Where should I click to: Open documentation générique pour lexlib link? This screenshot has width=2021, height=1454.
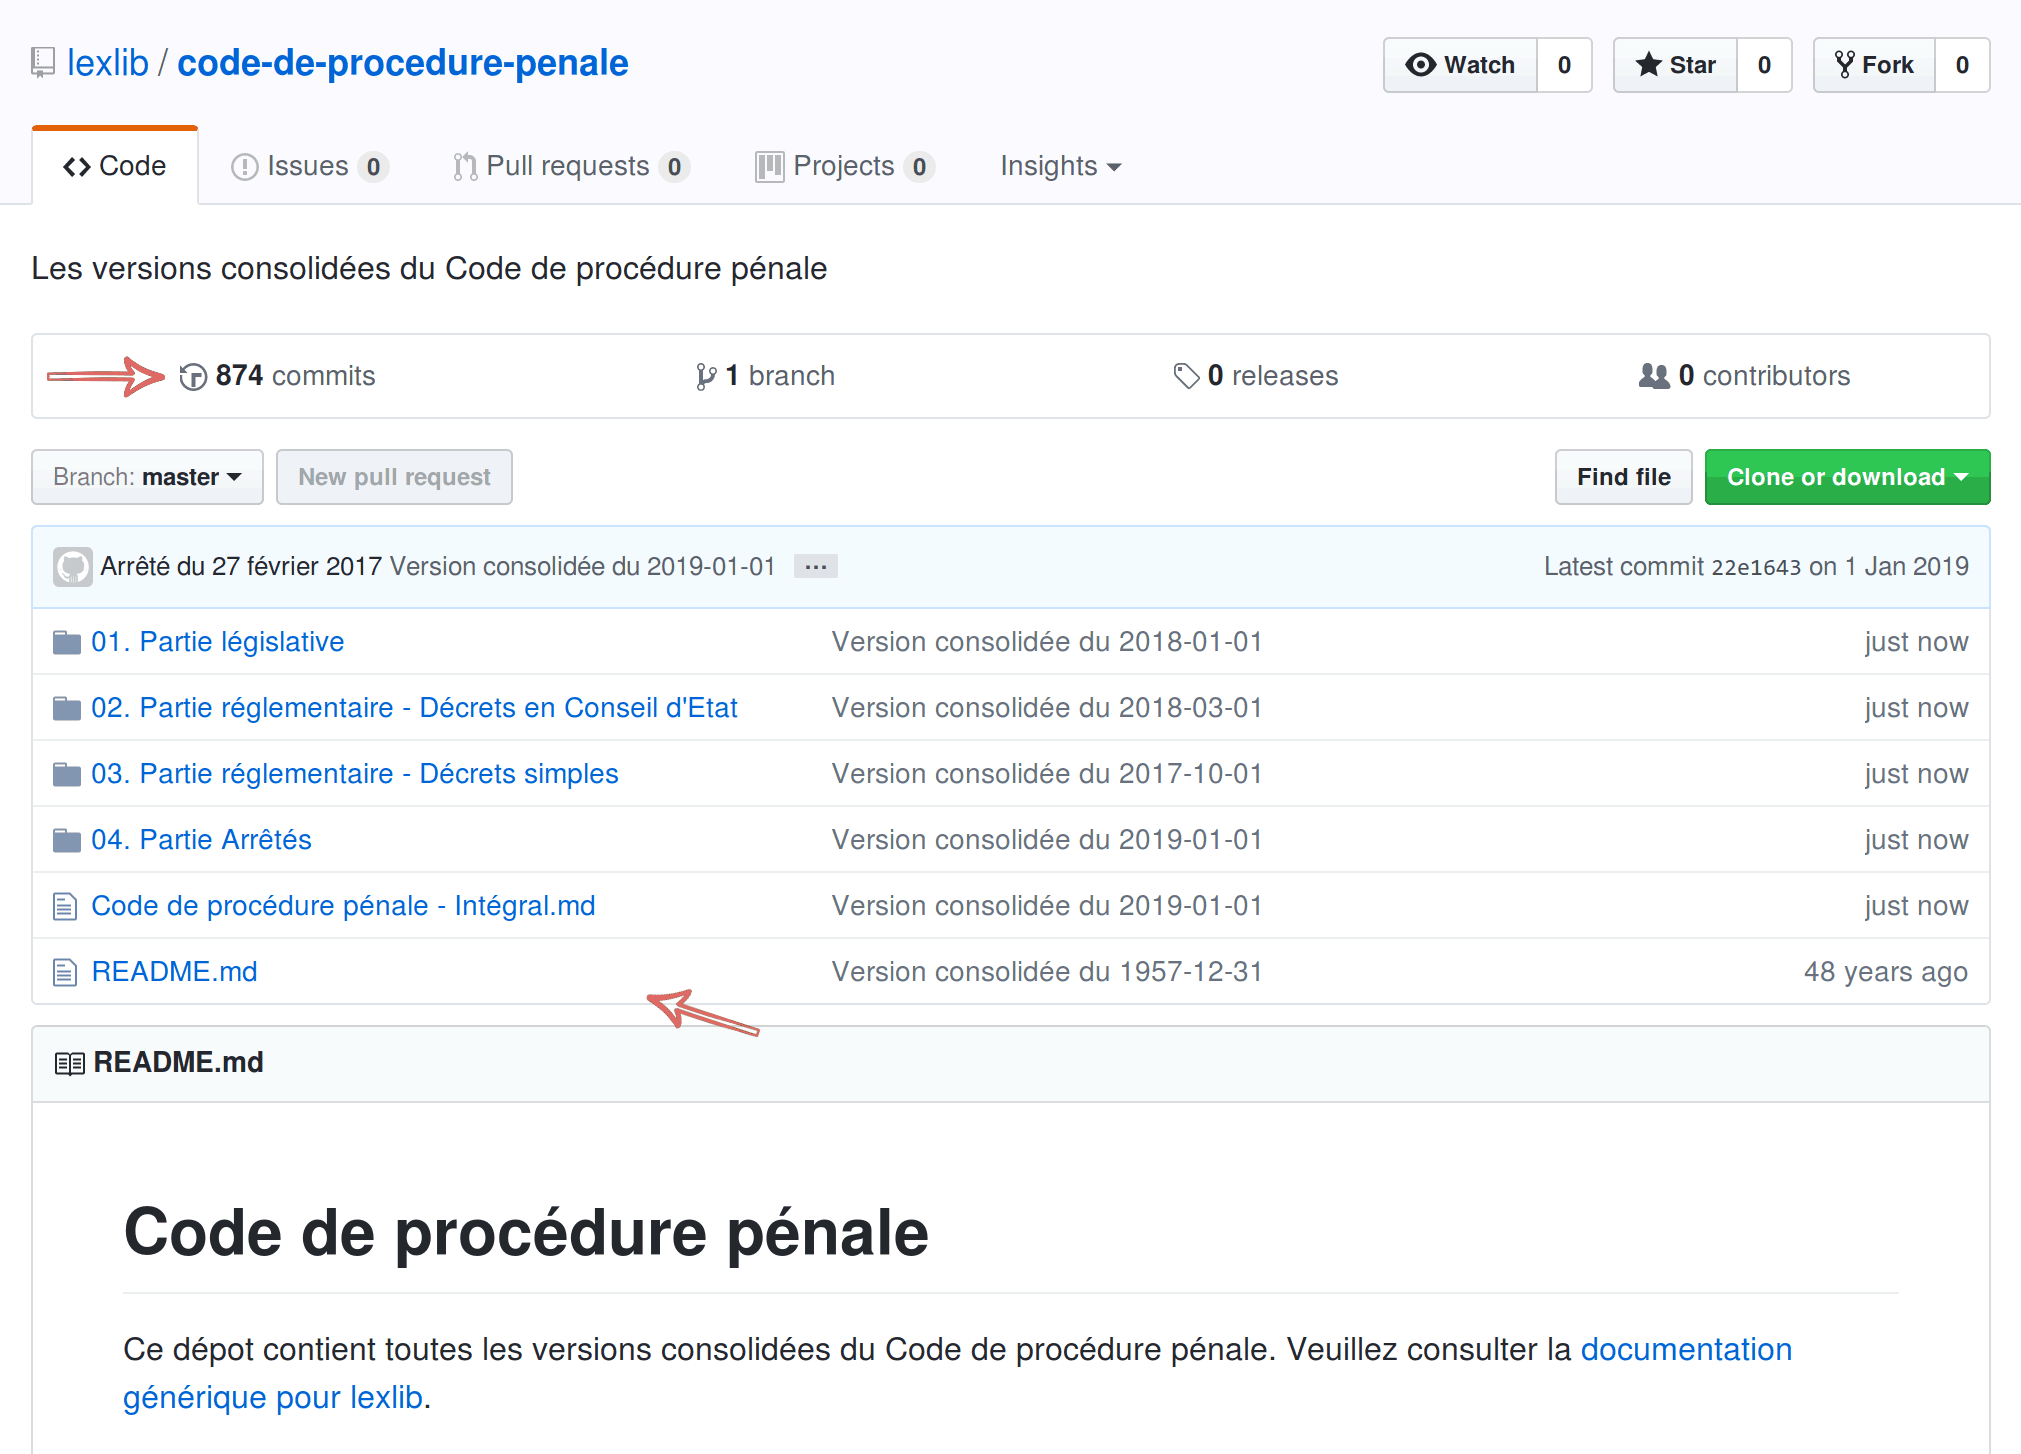pos(957,1373)
